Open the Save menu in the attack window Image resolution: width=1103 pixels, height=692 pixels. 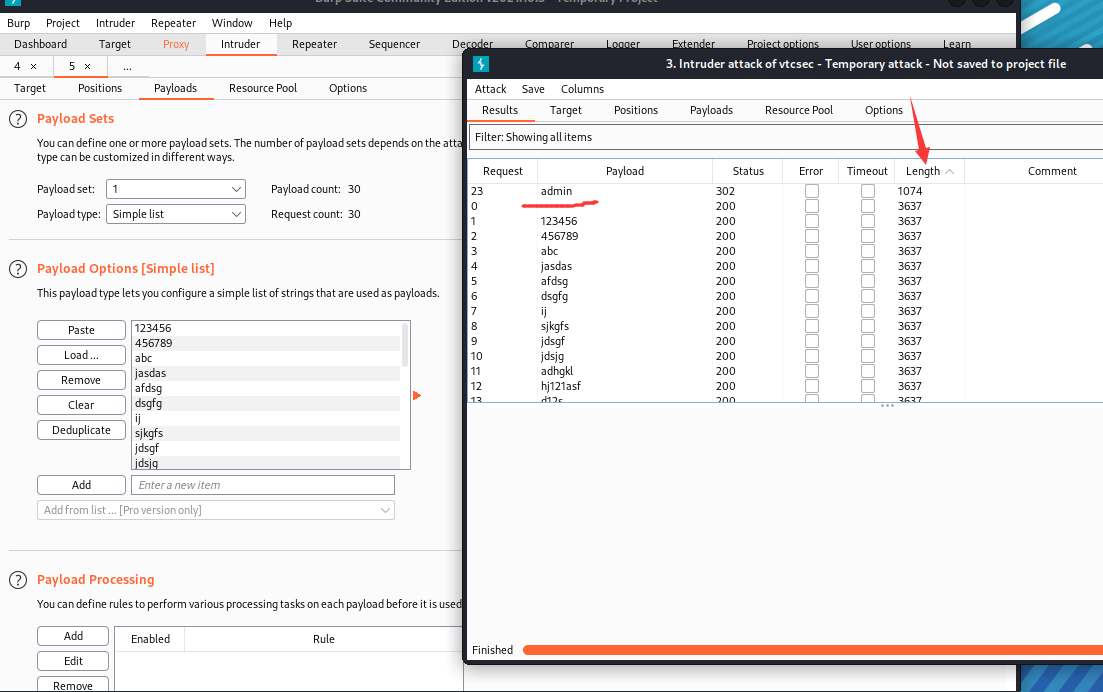click(x=533, y=89)
